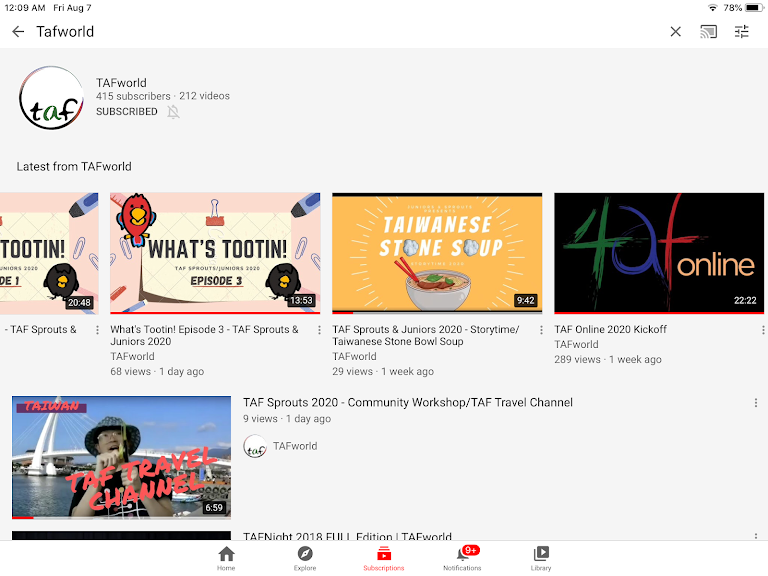Tap the 12:09 AM clock in status bar

[x=24, y=8]
